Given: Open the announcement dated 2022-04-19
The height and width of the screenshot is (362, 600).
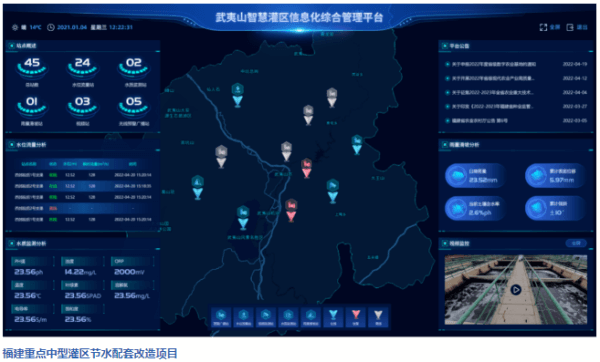Looking at the screenshot, I should coord(516,64).
